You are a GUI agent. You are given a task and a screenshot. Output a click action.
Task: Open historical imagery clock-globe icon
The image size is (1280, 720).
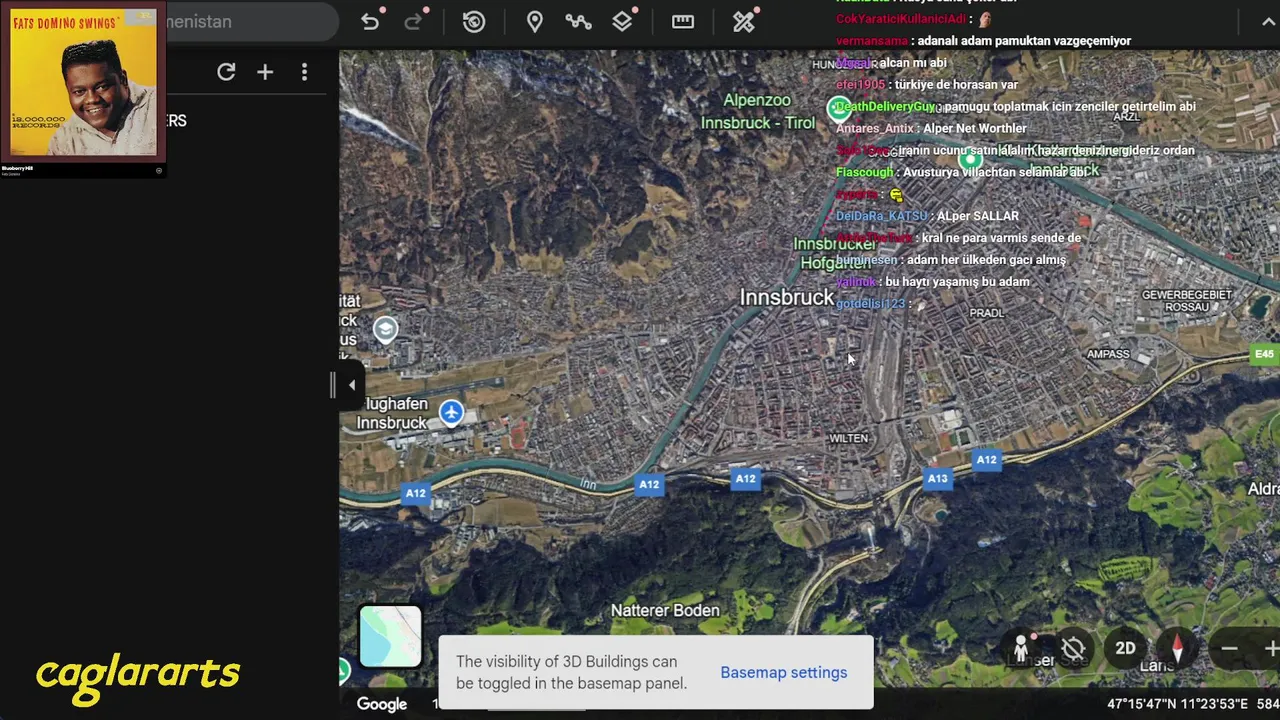click(474, 21)
